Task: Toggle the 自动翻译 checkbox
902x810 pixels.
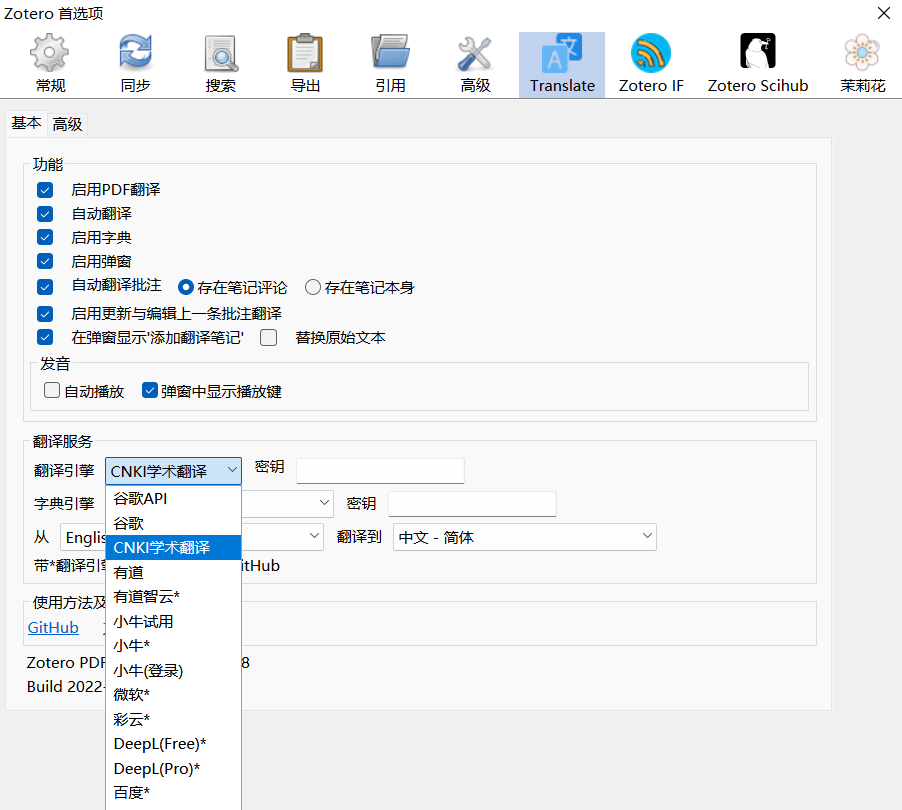Action: pos(45,214)
